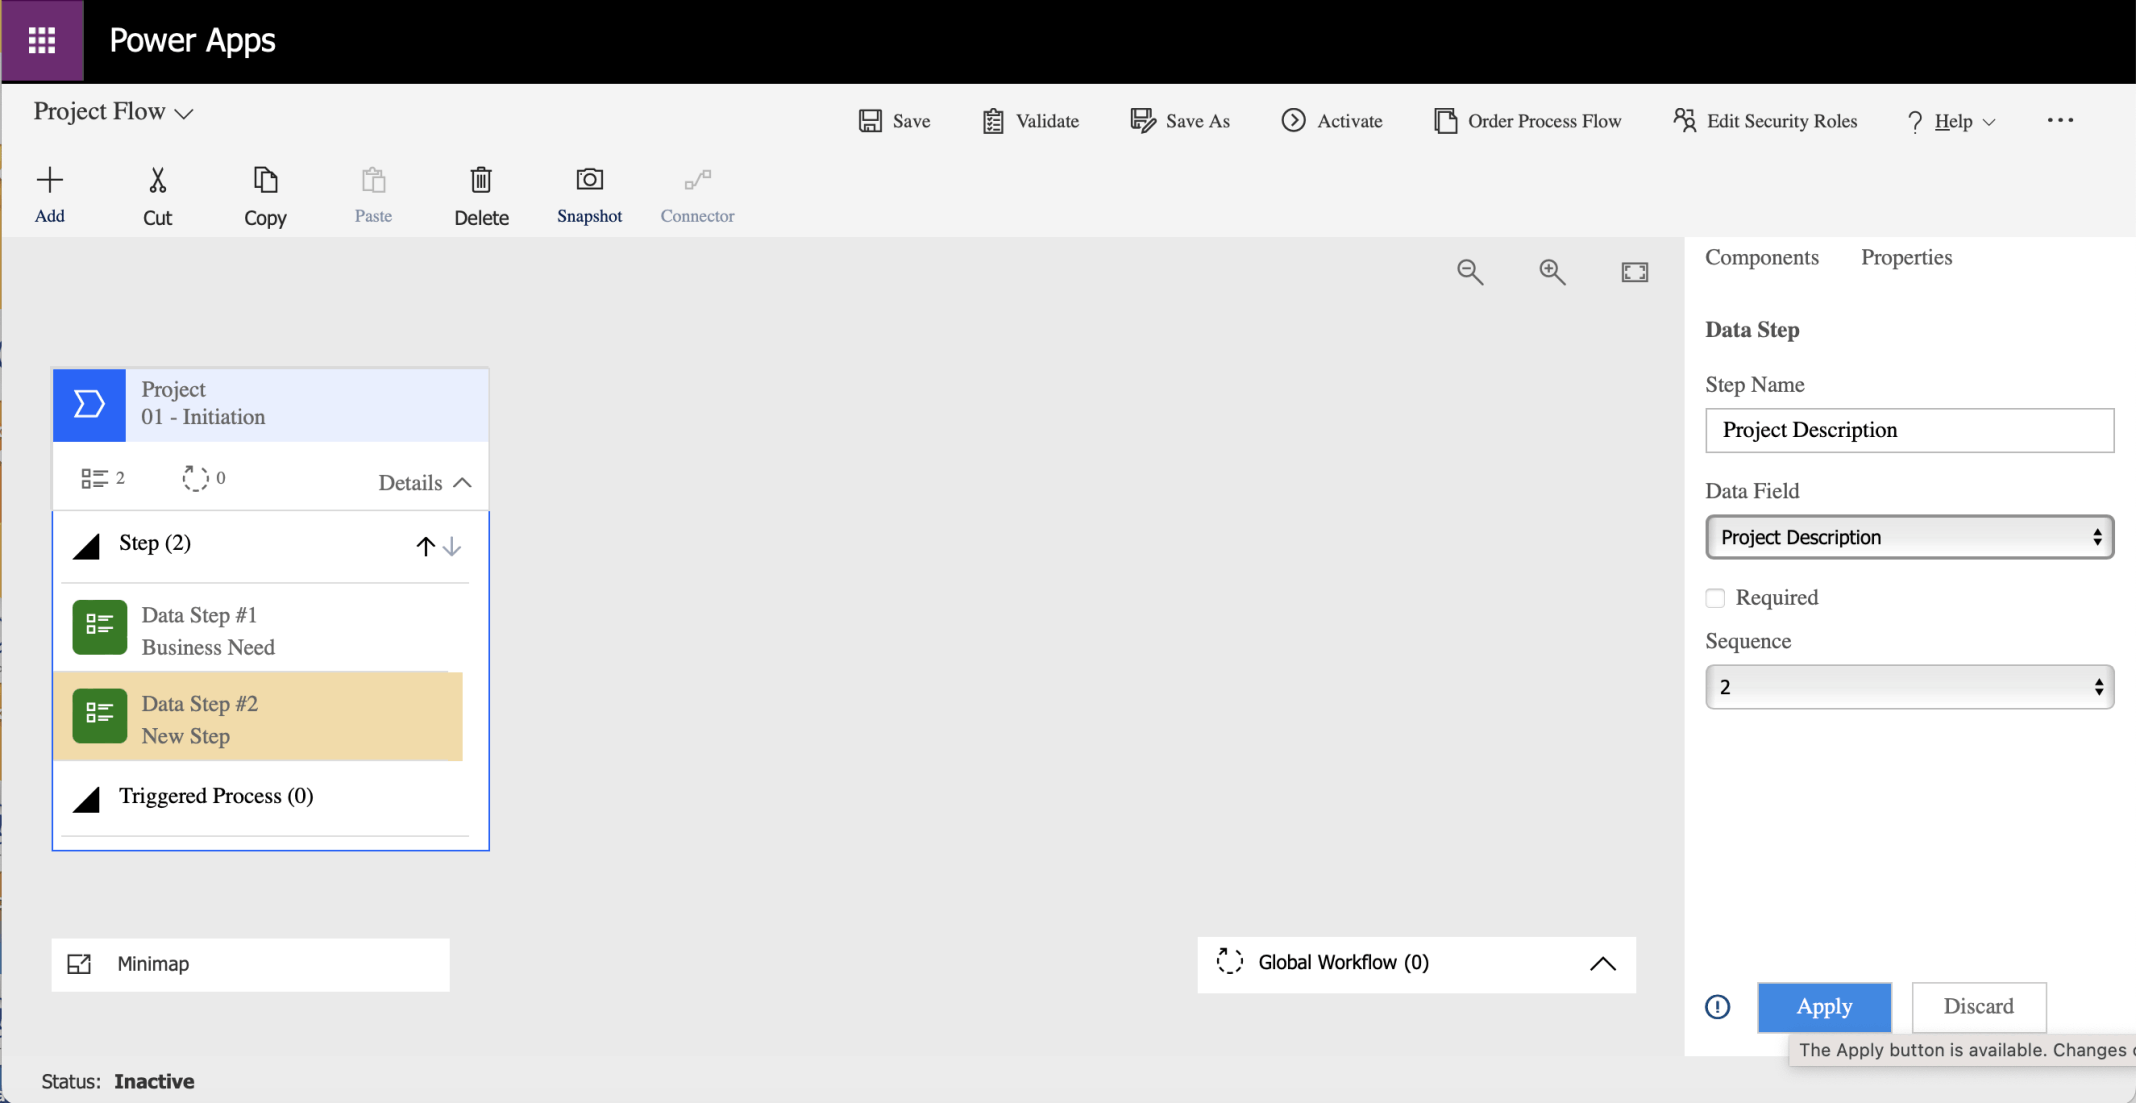The image size is (2136, 1103).
Task: Expand the Global Workflow panel
Action: [x=1602, y=964]
